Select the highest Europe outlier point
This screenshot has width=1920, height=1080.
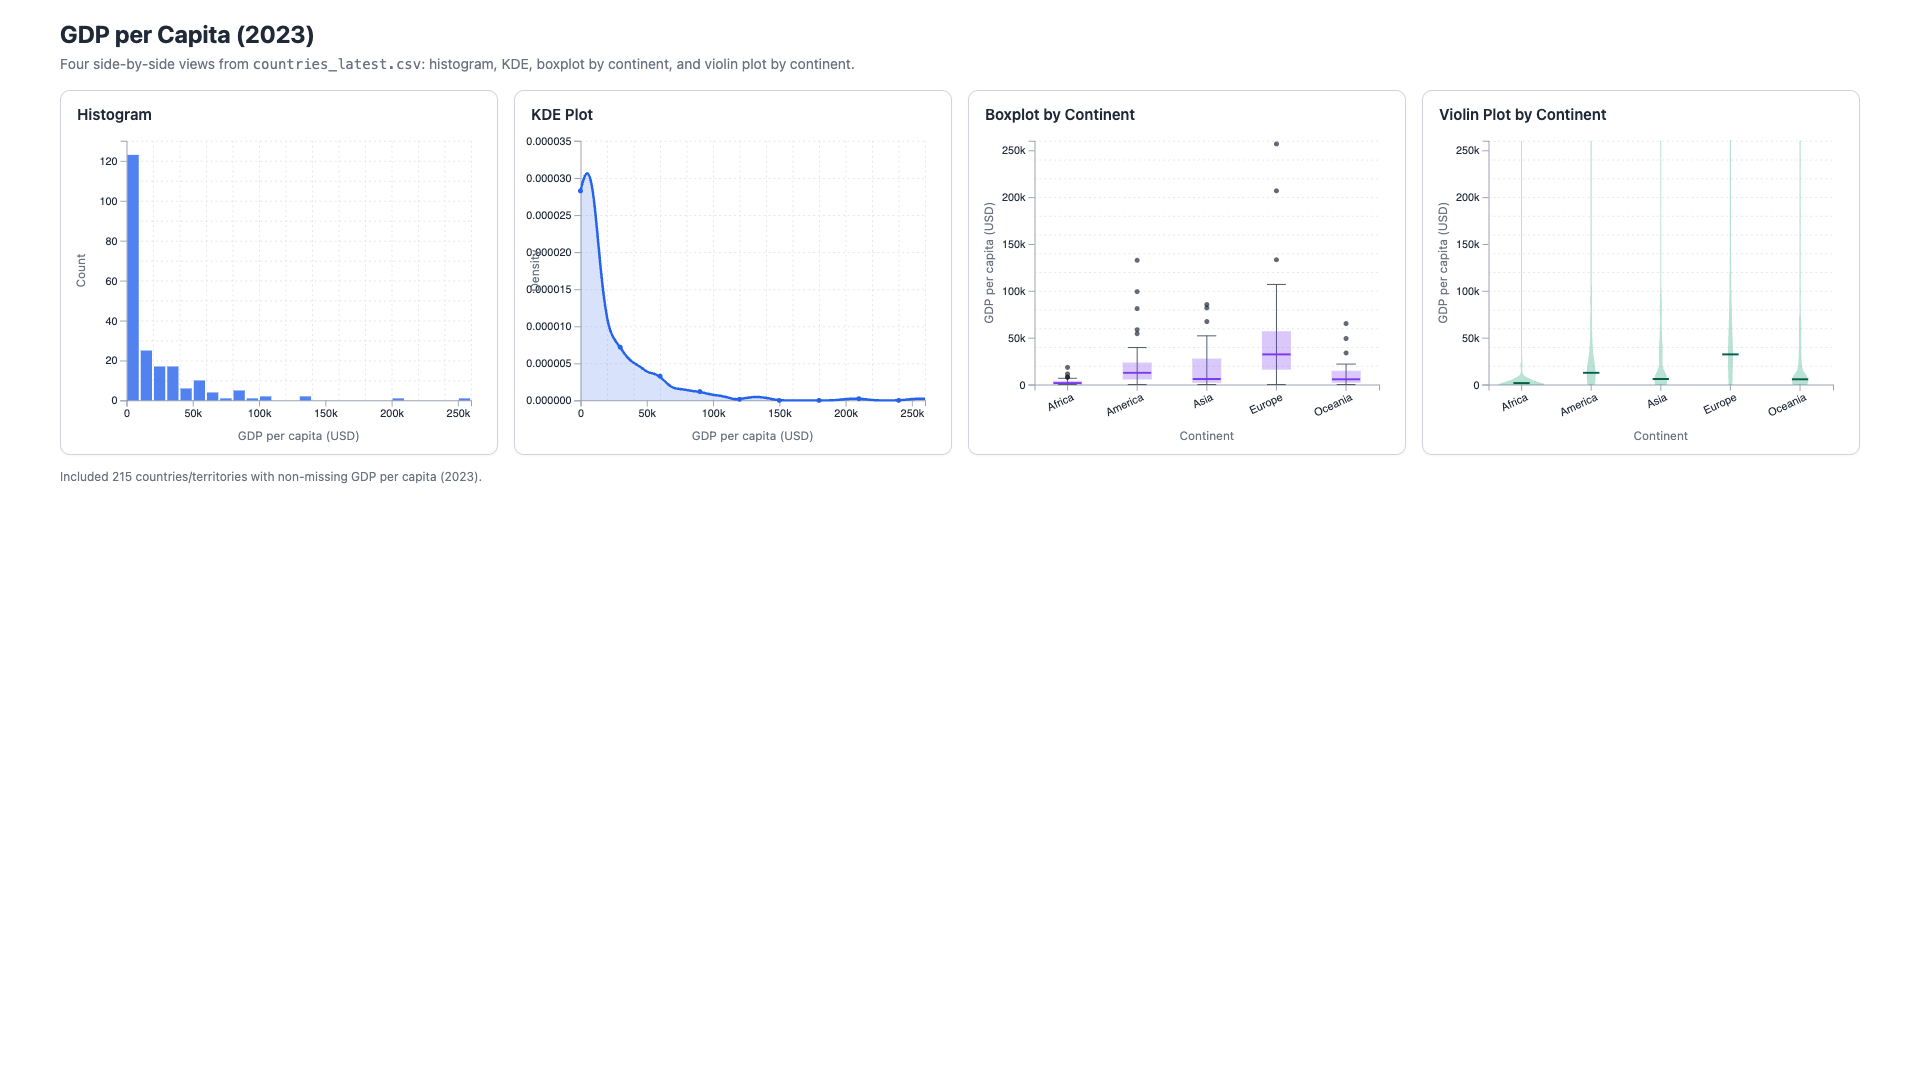[1276, 144]
